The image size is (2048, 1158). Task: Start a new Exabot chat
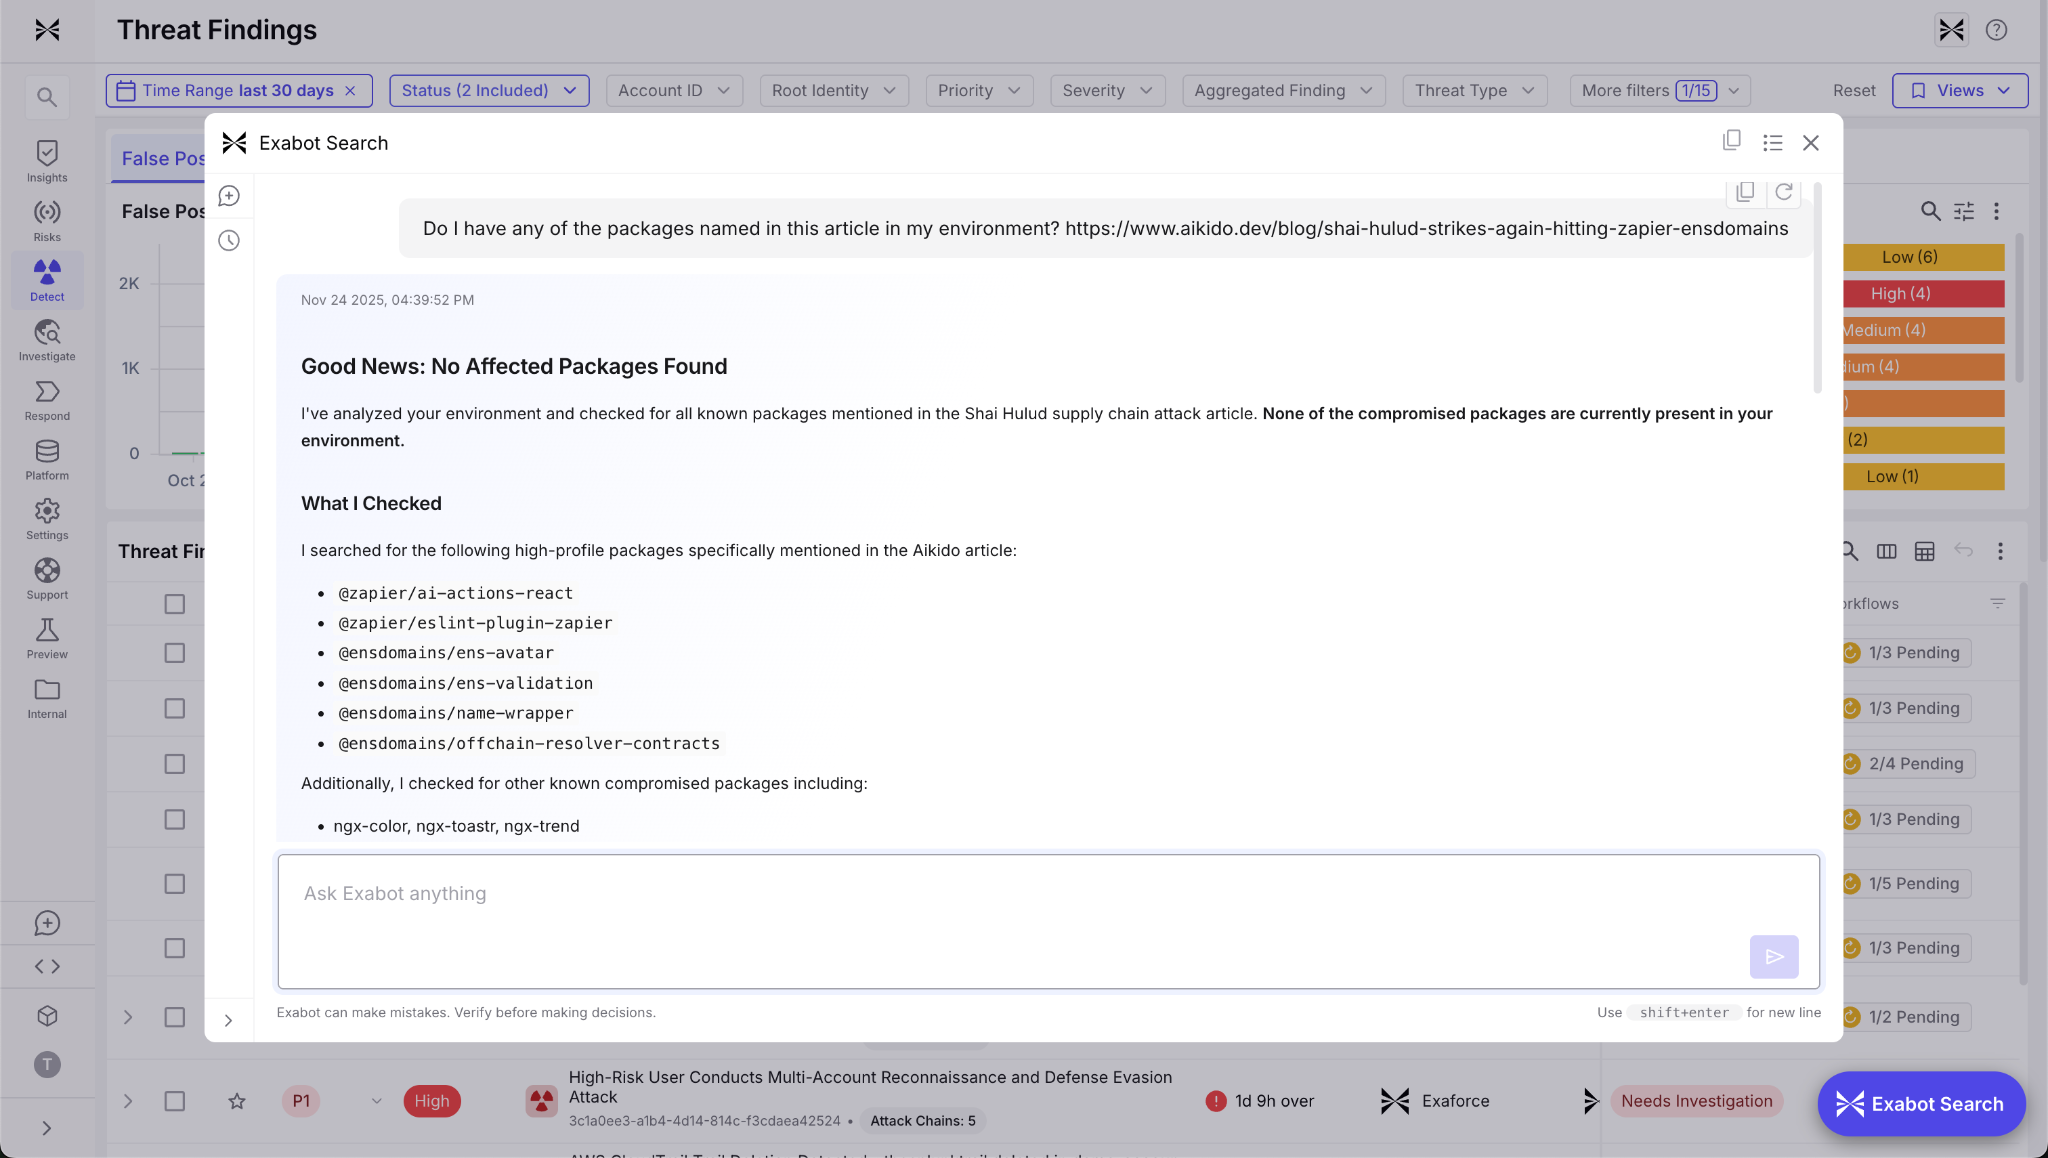tap(229, 196)
